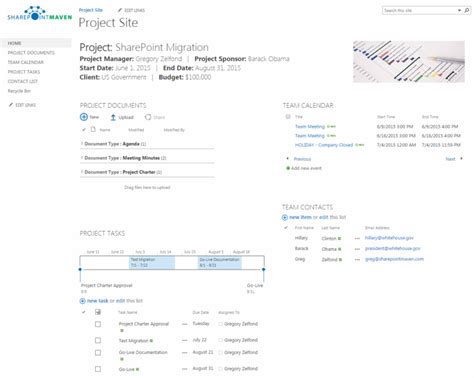Open the search scope dropdown arrow
Image resolution: width=474 pixels, height=378 pixels.
click(x=459, y=11)
